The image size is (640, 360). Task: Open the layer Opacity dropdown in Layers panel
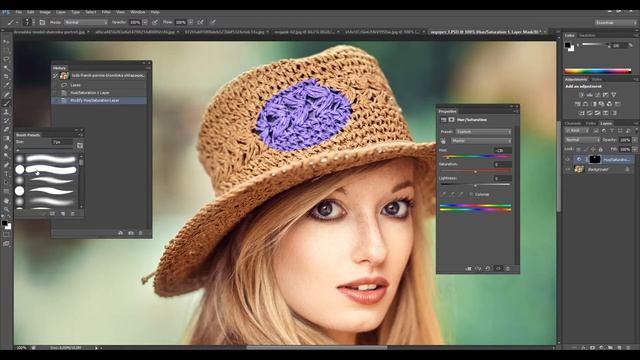(634, 140)
